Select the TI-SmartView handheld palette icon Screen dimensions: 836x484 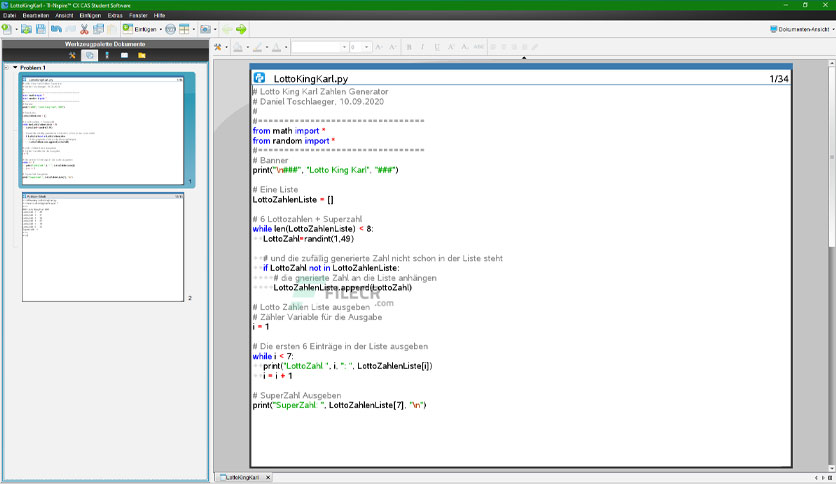[107, 55]
